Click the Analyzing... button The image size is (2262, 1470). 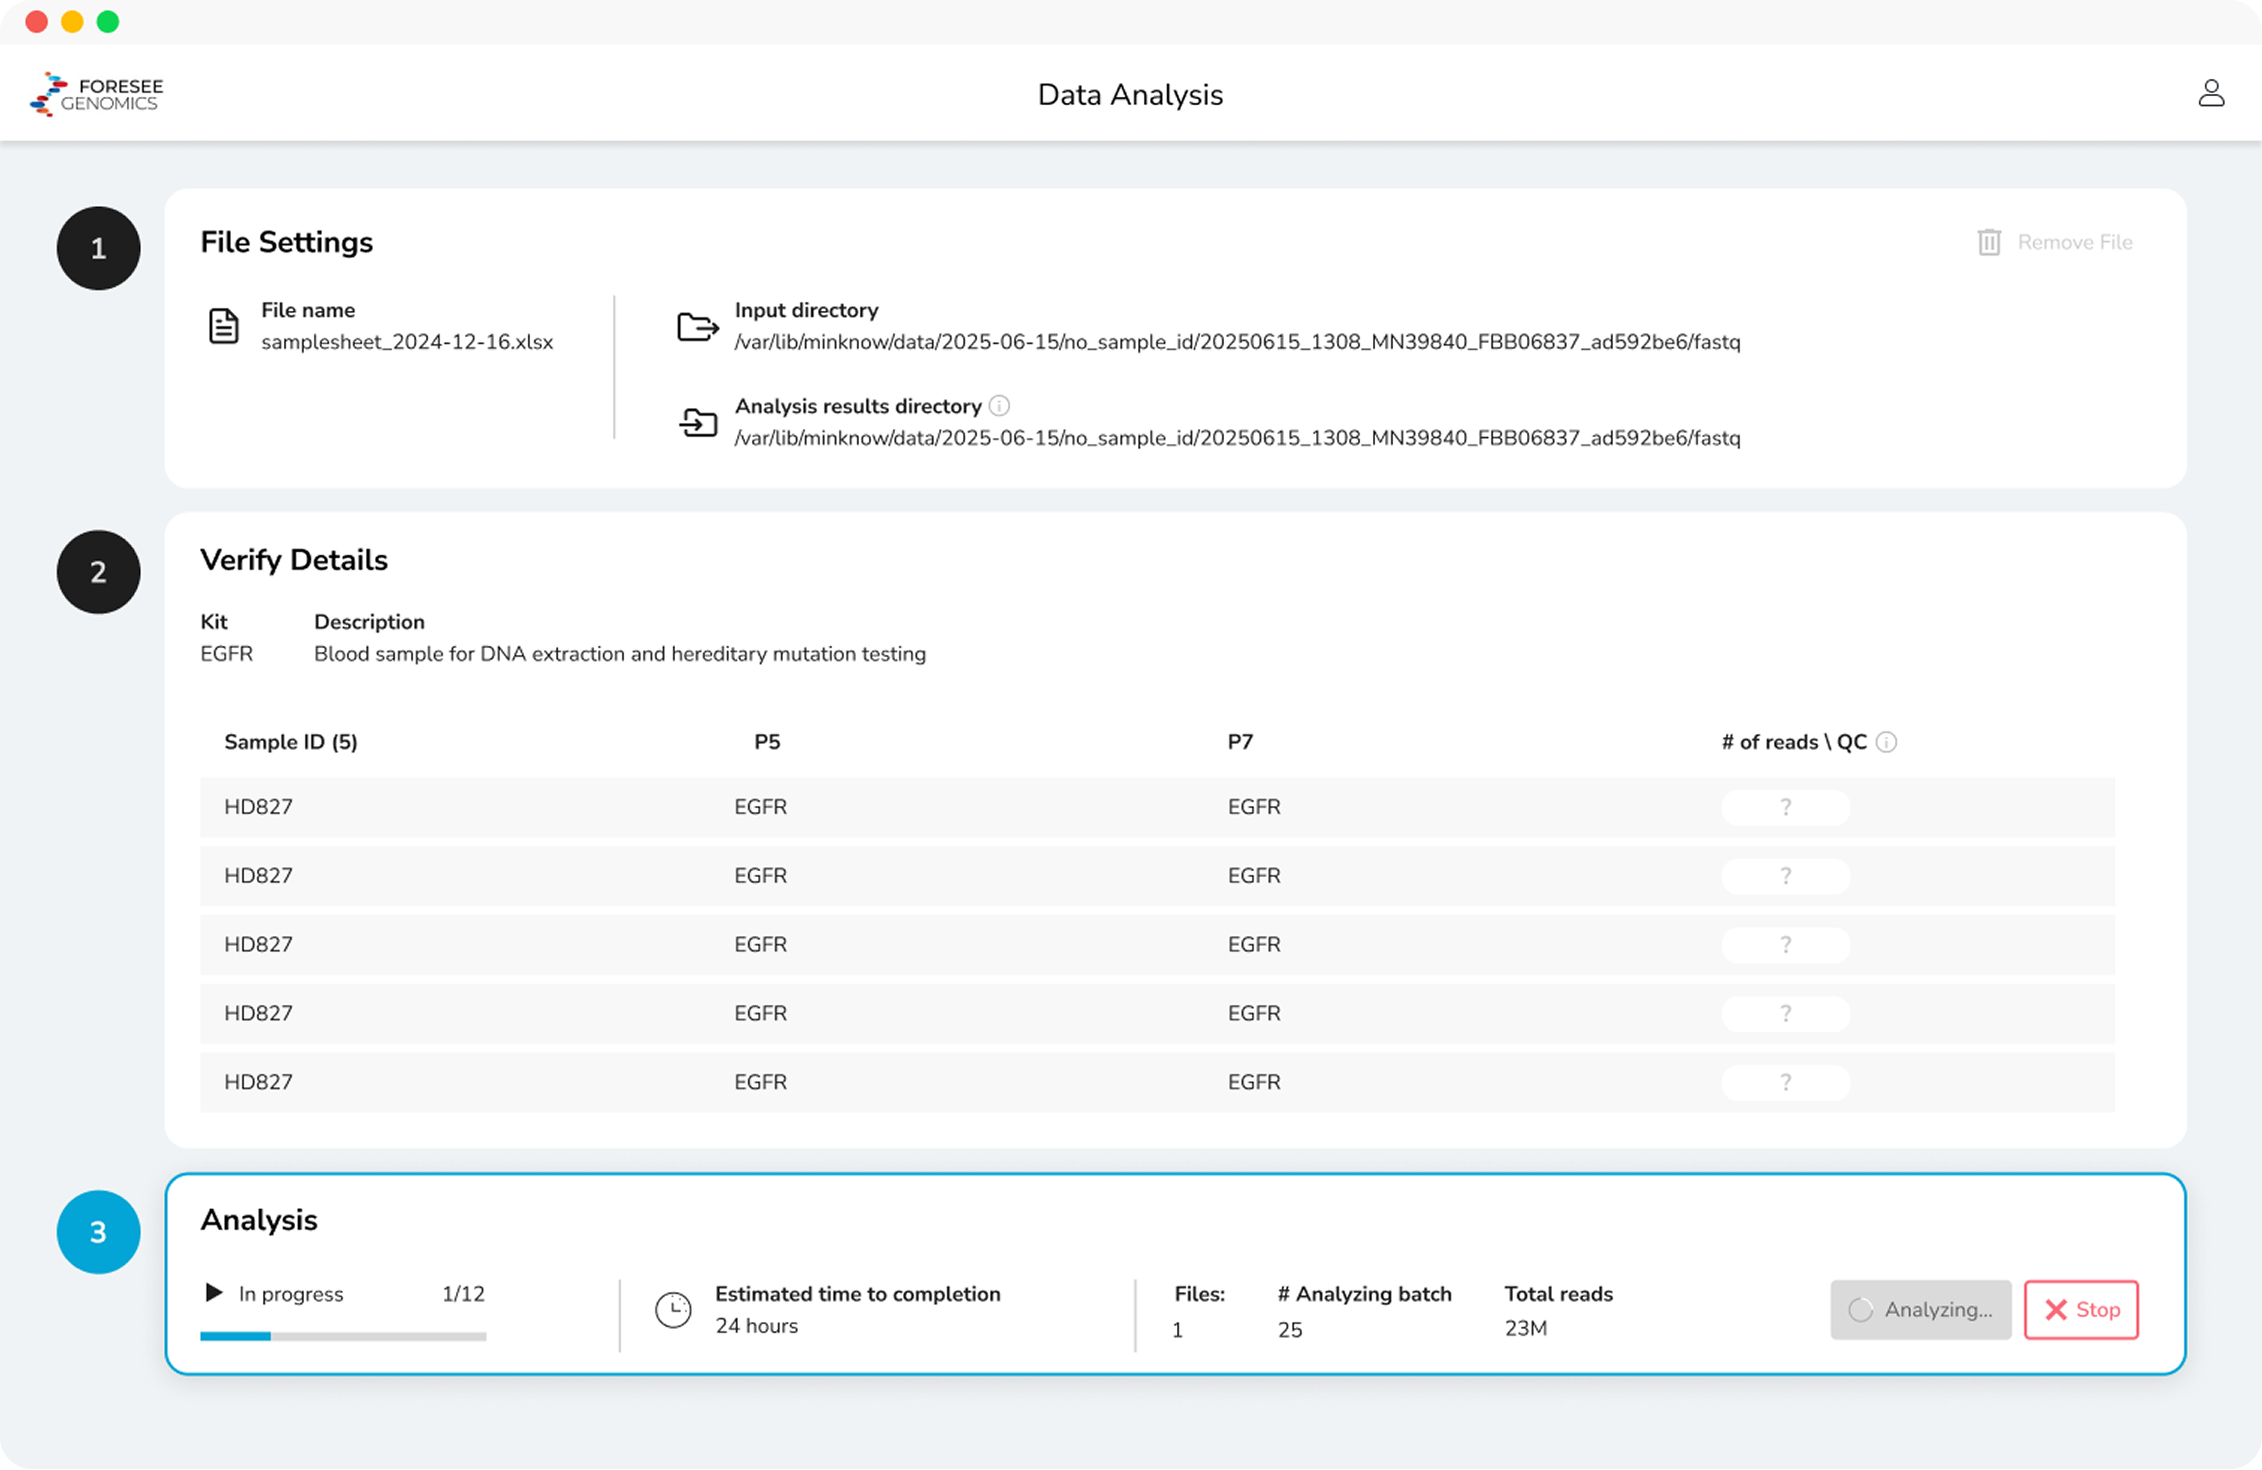[1920, 1310]
